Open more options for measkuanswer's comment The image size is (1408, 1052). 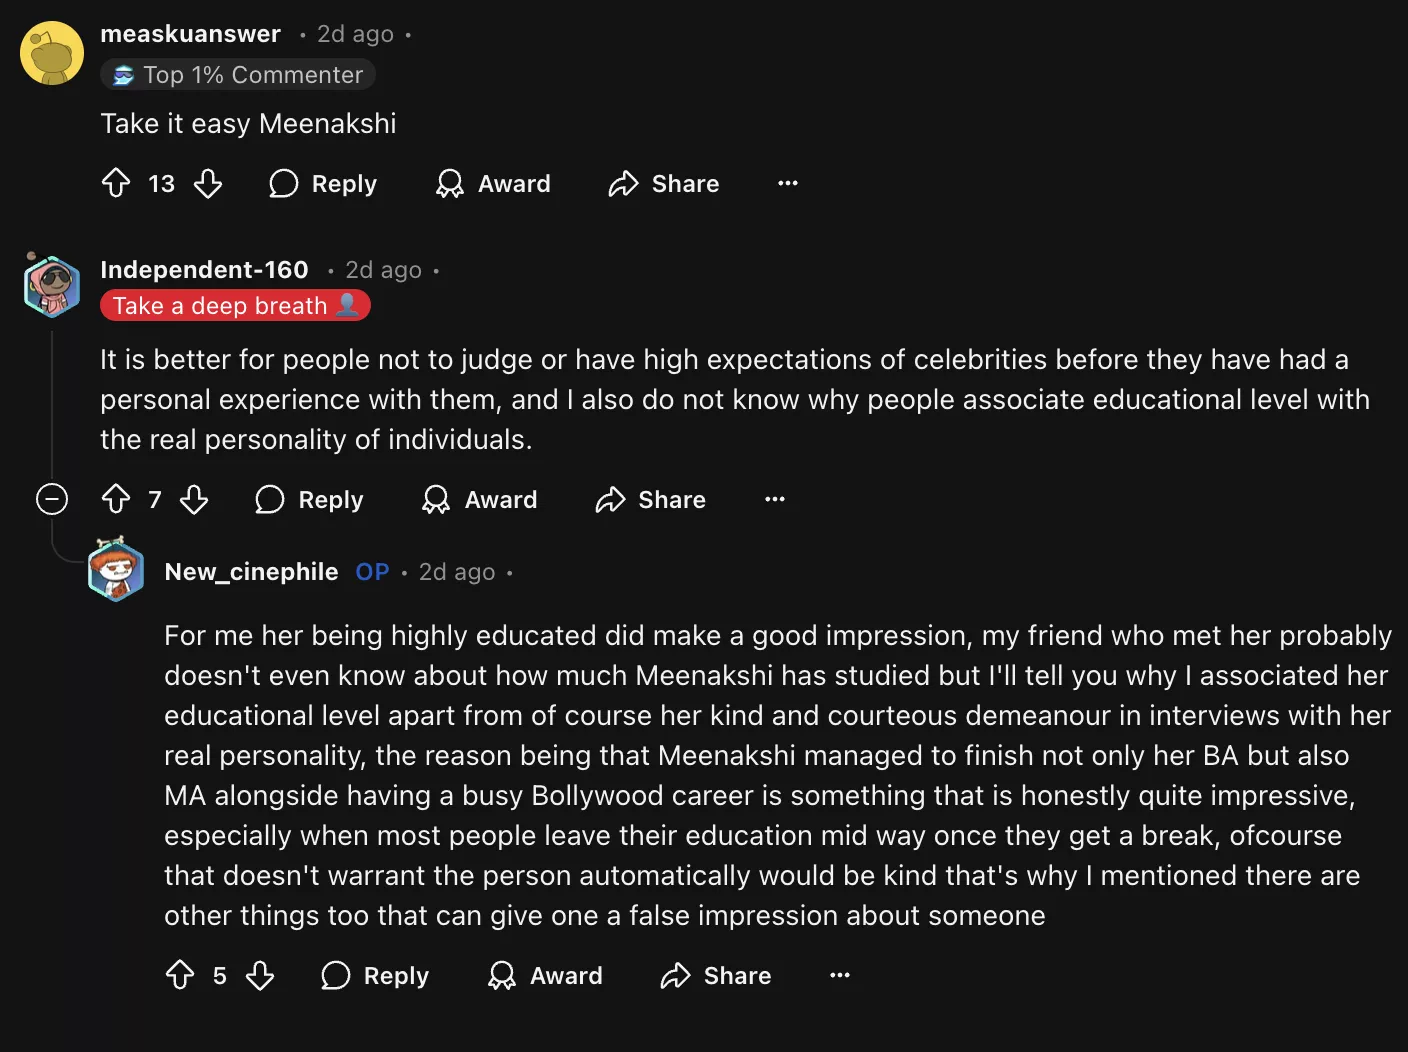click(x=788, y=183)
